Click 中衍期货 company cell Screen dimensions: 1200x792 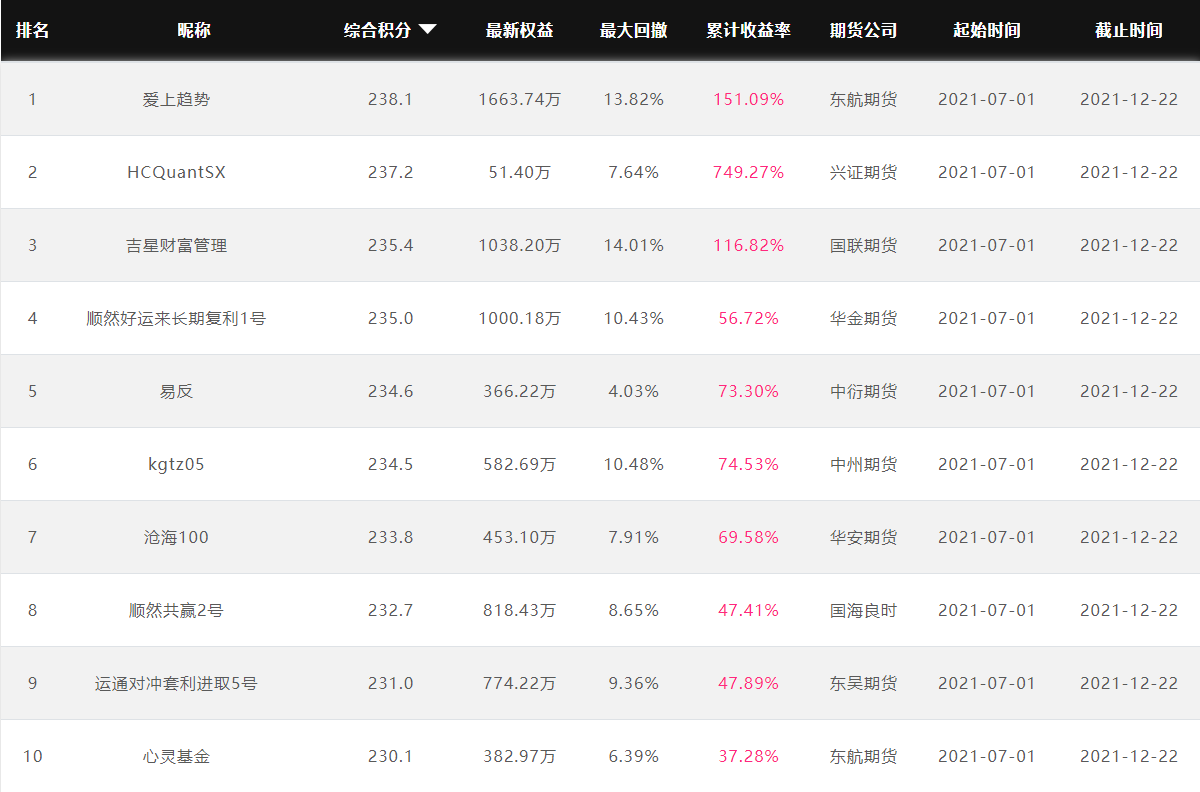863,391
